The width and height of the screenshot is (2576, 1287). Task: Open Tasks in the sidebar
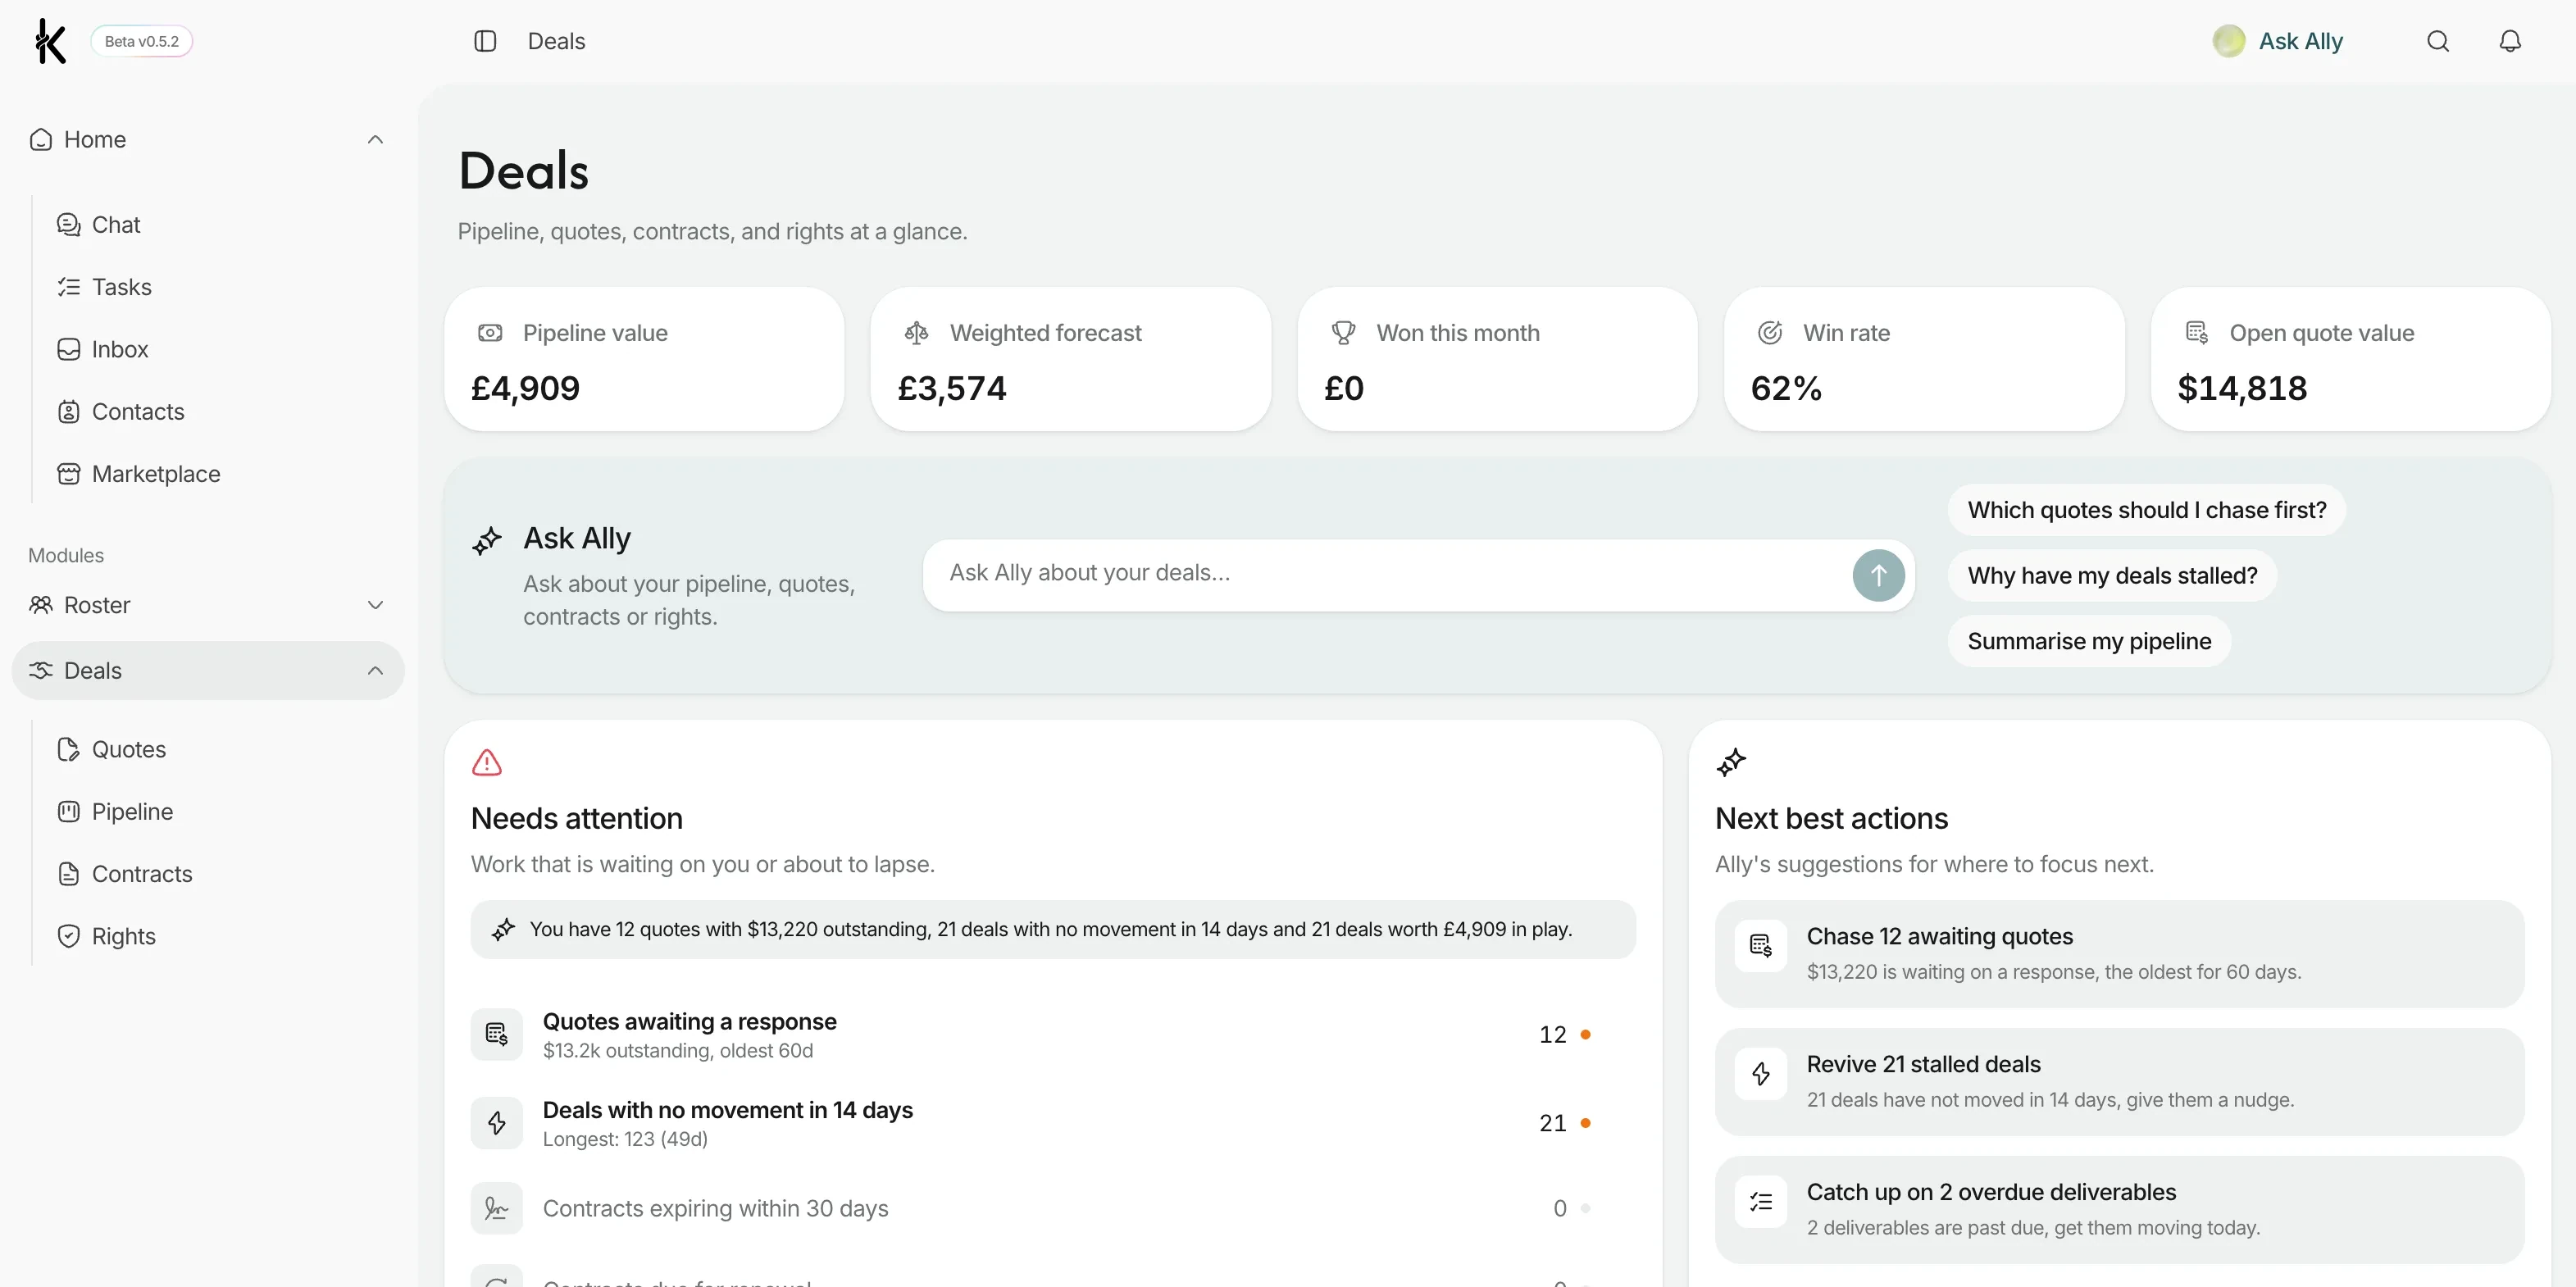pyautogui.click(x=104, y=287)
